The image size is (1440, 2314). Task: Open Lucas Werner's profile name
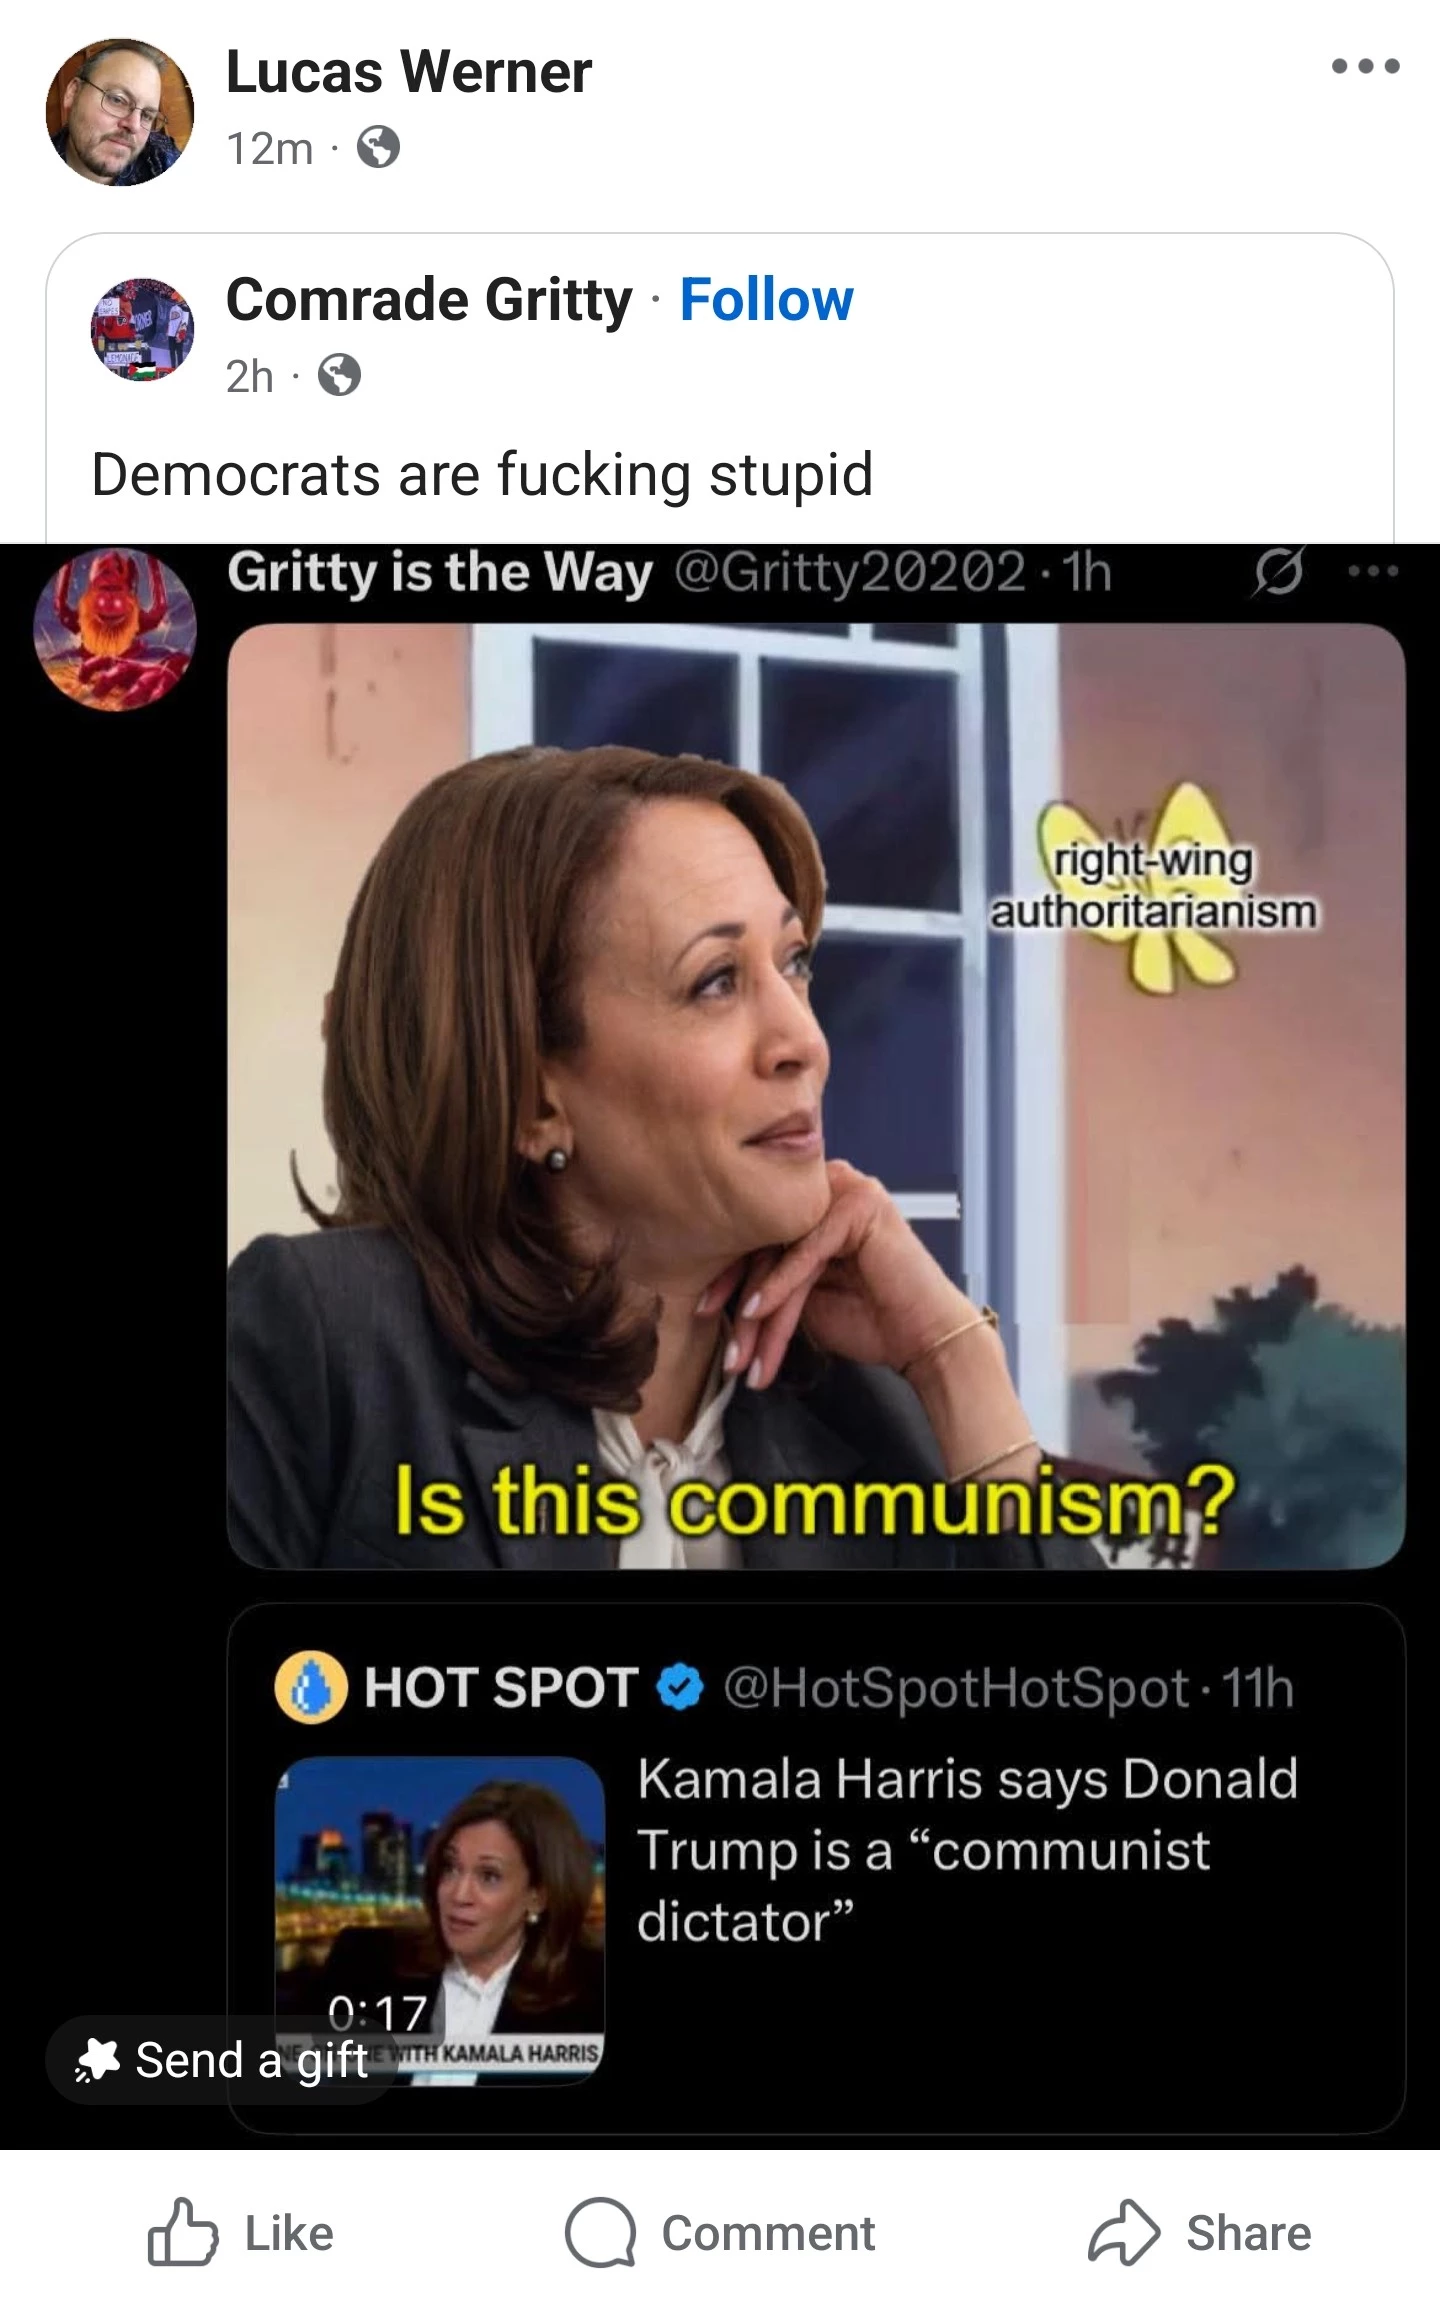tap(409, 72)
